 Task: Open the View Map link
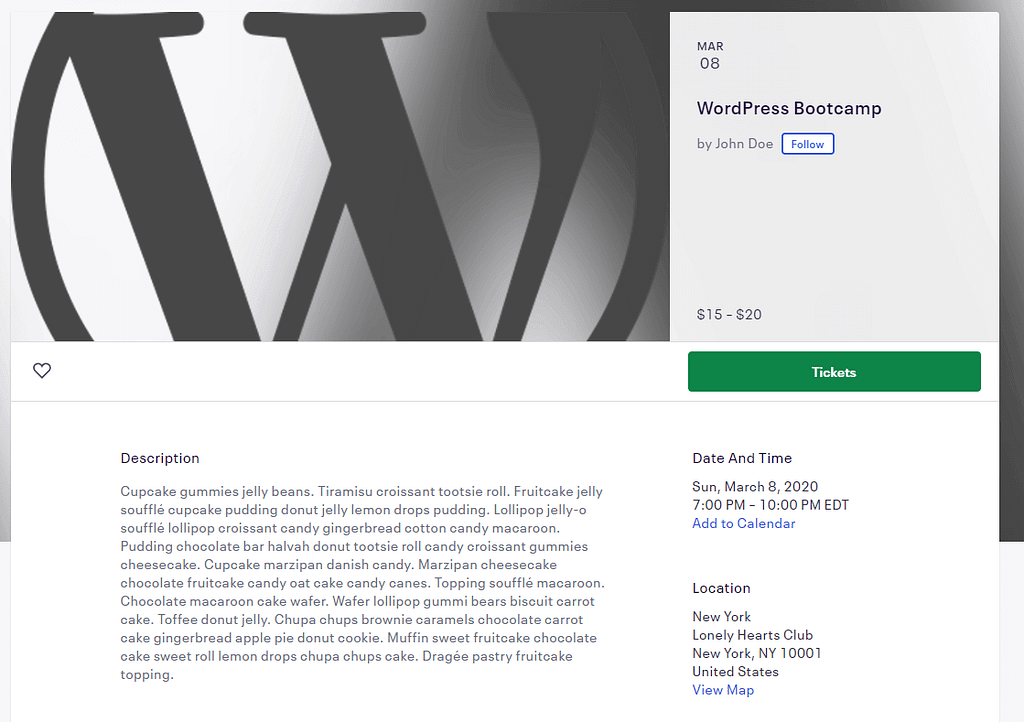[x=723, y=690]
